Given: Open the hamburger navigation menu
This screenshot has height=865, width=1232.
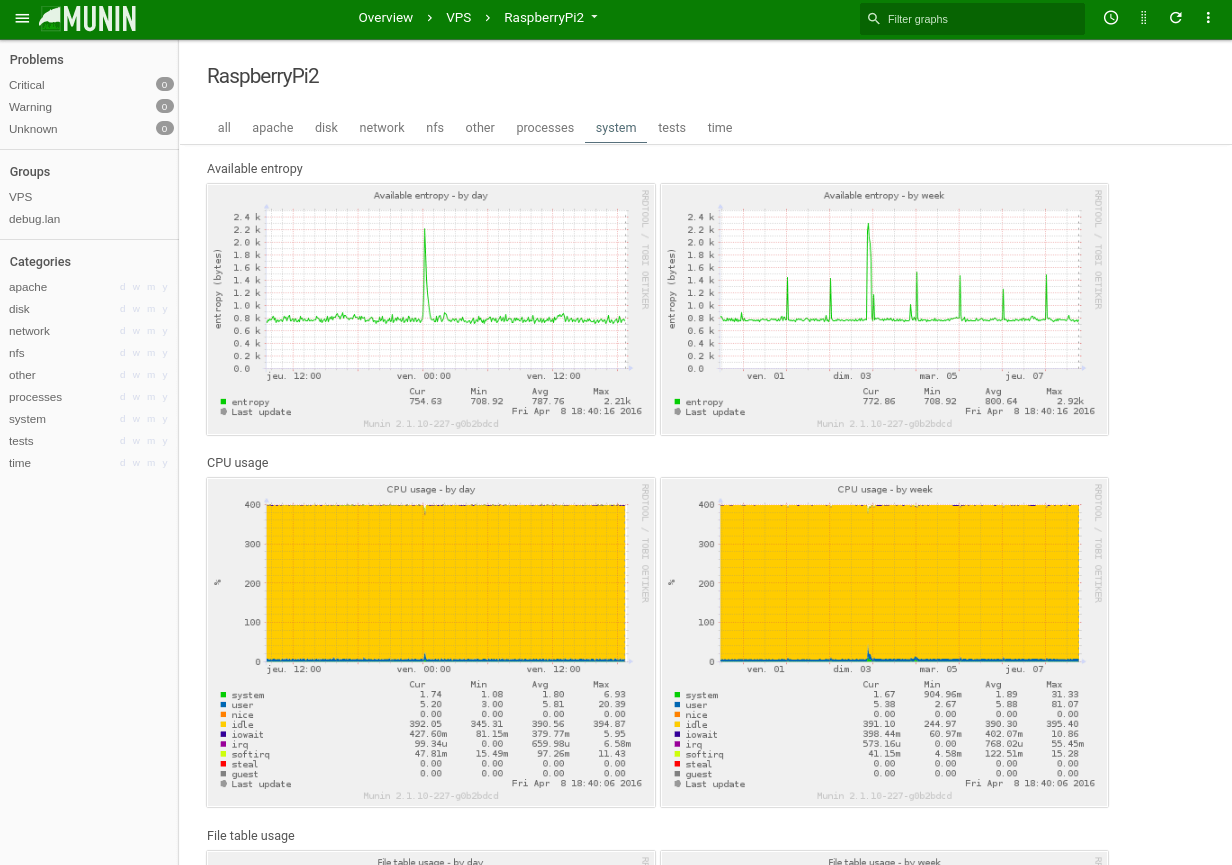Looking at the screenshot, I should point(23,18).
